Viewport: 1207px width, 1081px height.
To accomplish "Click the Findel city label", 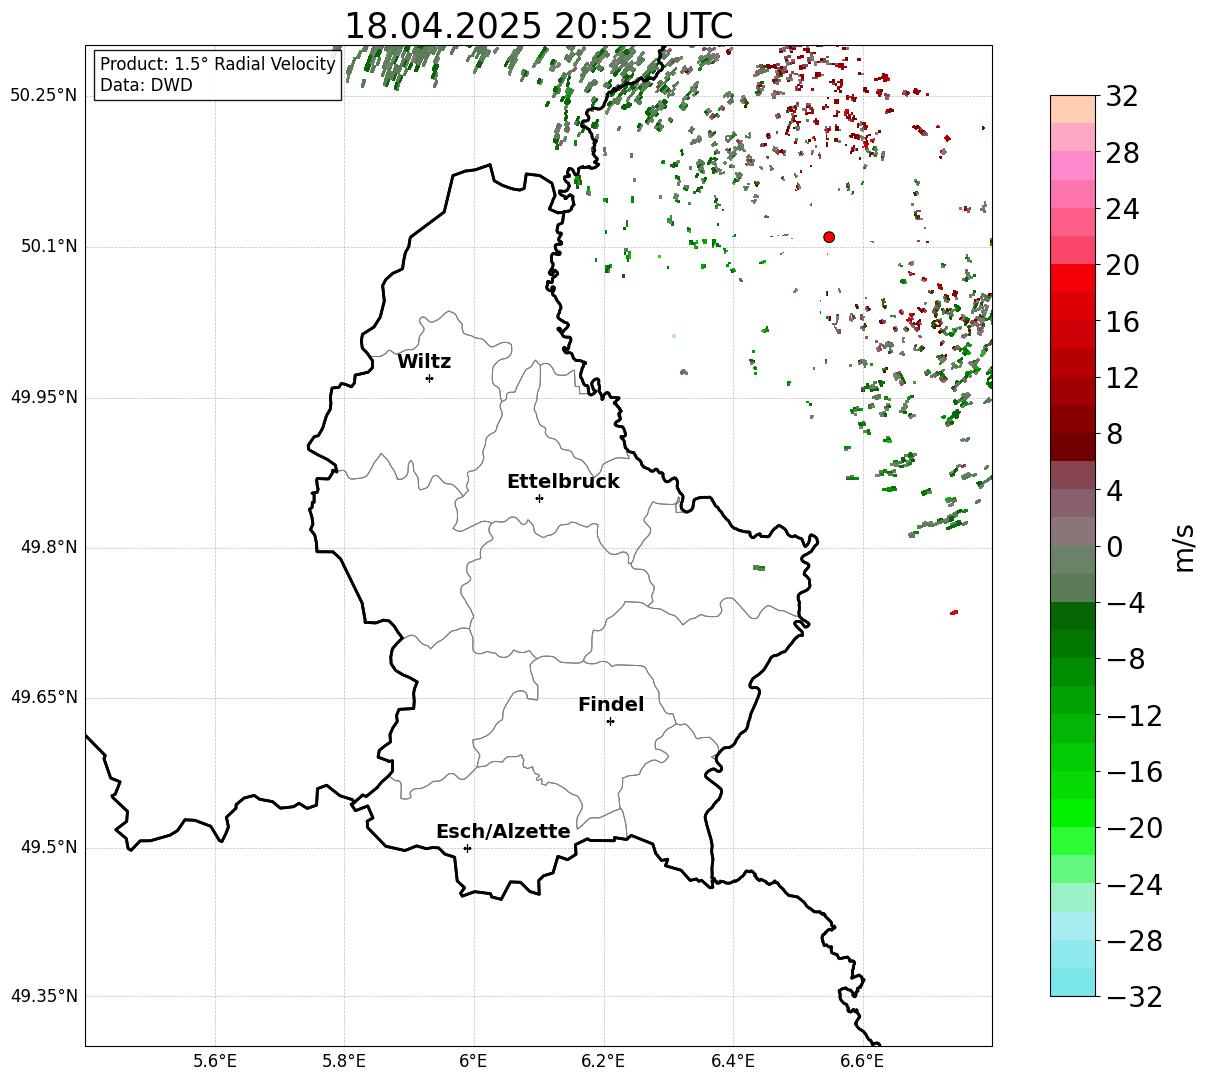I will tap(611, 705).
